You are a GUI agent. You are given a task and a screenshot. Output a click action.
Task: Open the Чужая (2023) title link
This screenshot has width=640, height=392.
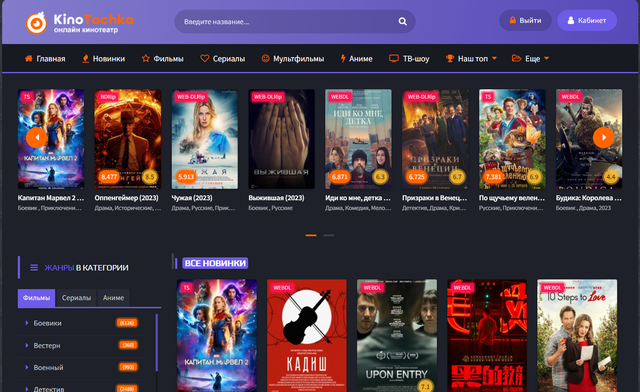click(x=192, y=198)
